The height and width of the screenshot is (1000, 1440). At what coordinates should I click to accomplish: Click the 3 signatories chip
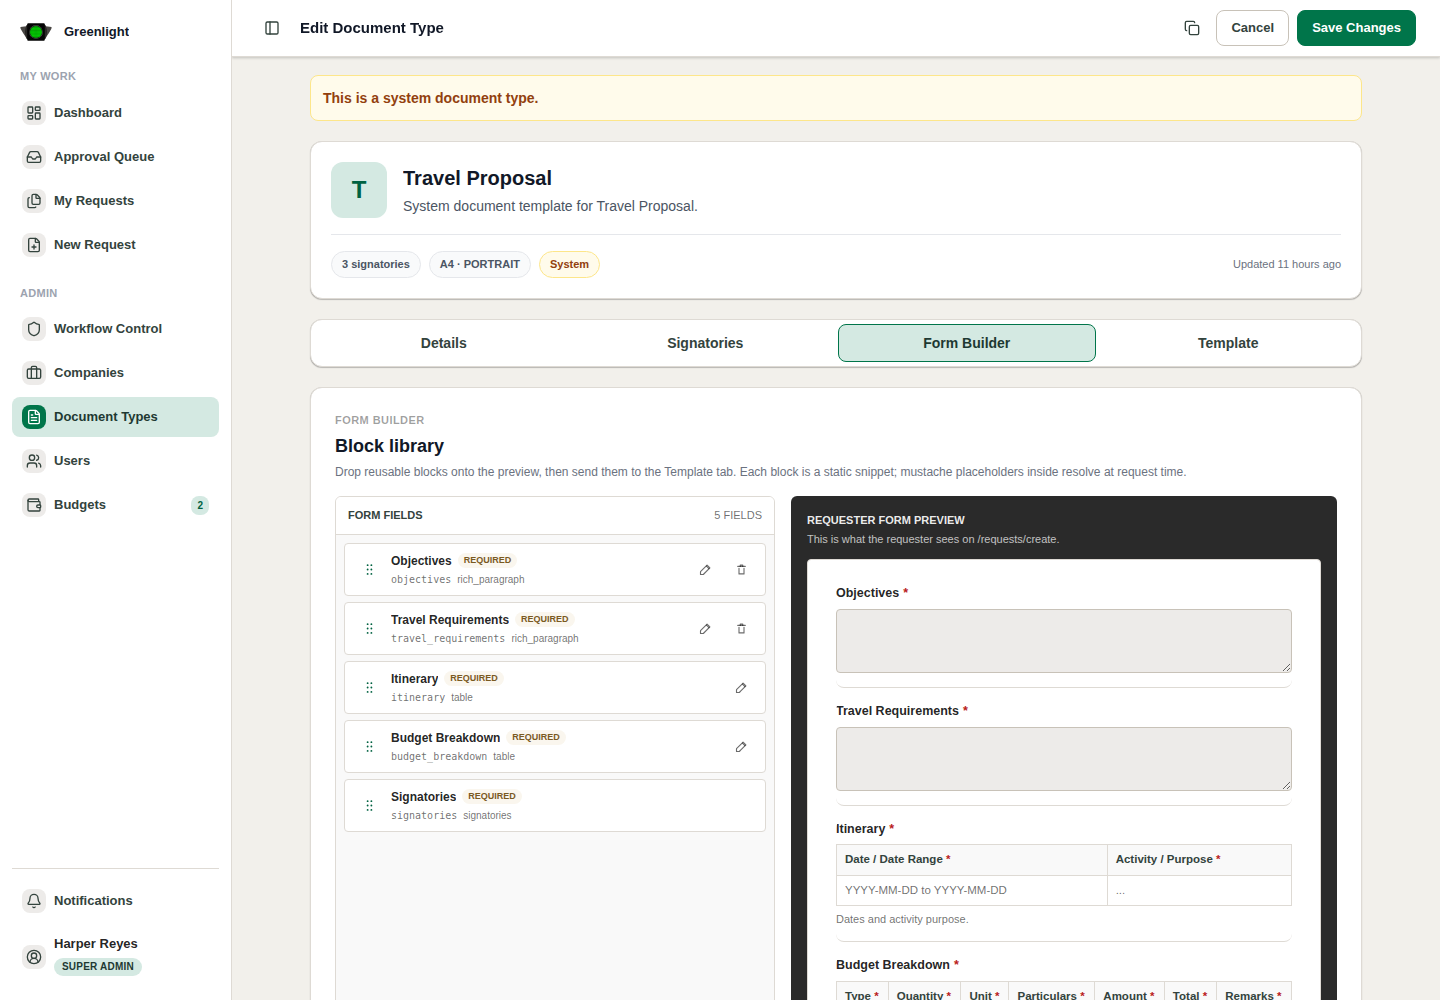(376, 264)
